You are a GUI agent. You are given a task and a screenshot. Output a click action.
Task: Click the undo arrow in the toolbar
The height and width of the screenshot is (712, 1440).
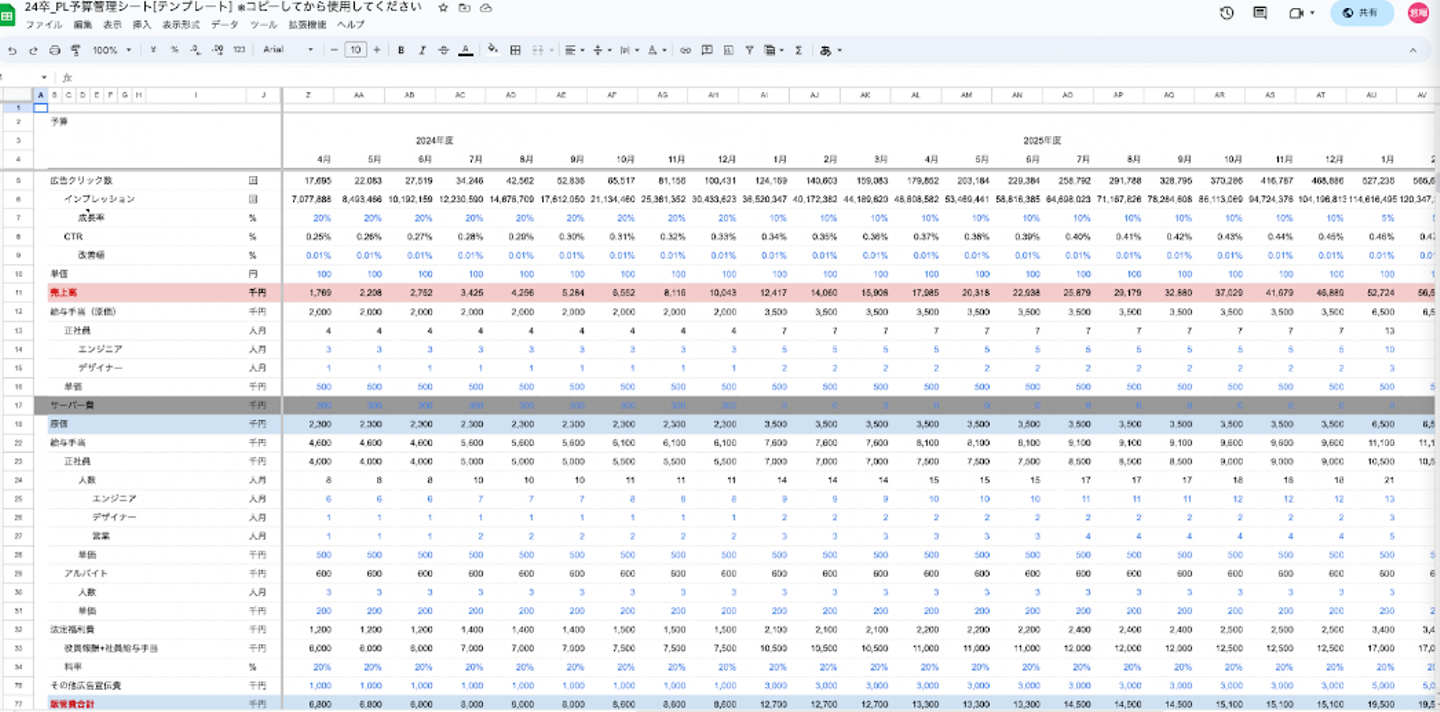[12, 50]
